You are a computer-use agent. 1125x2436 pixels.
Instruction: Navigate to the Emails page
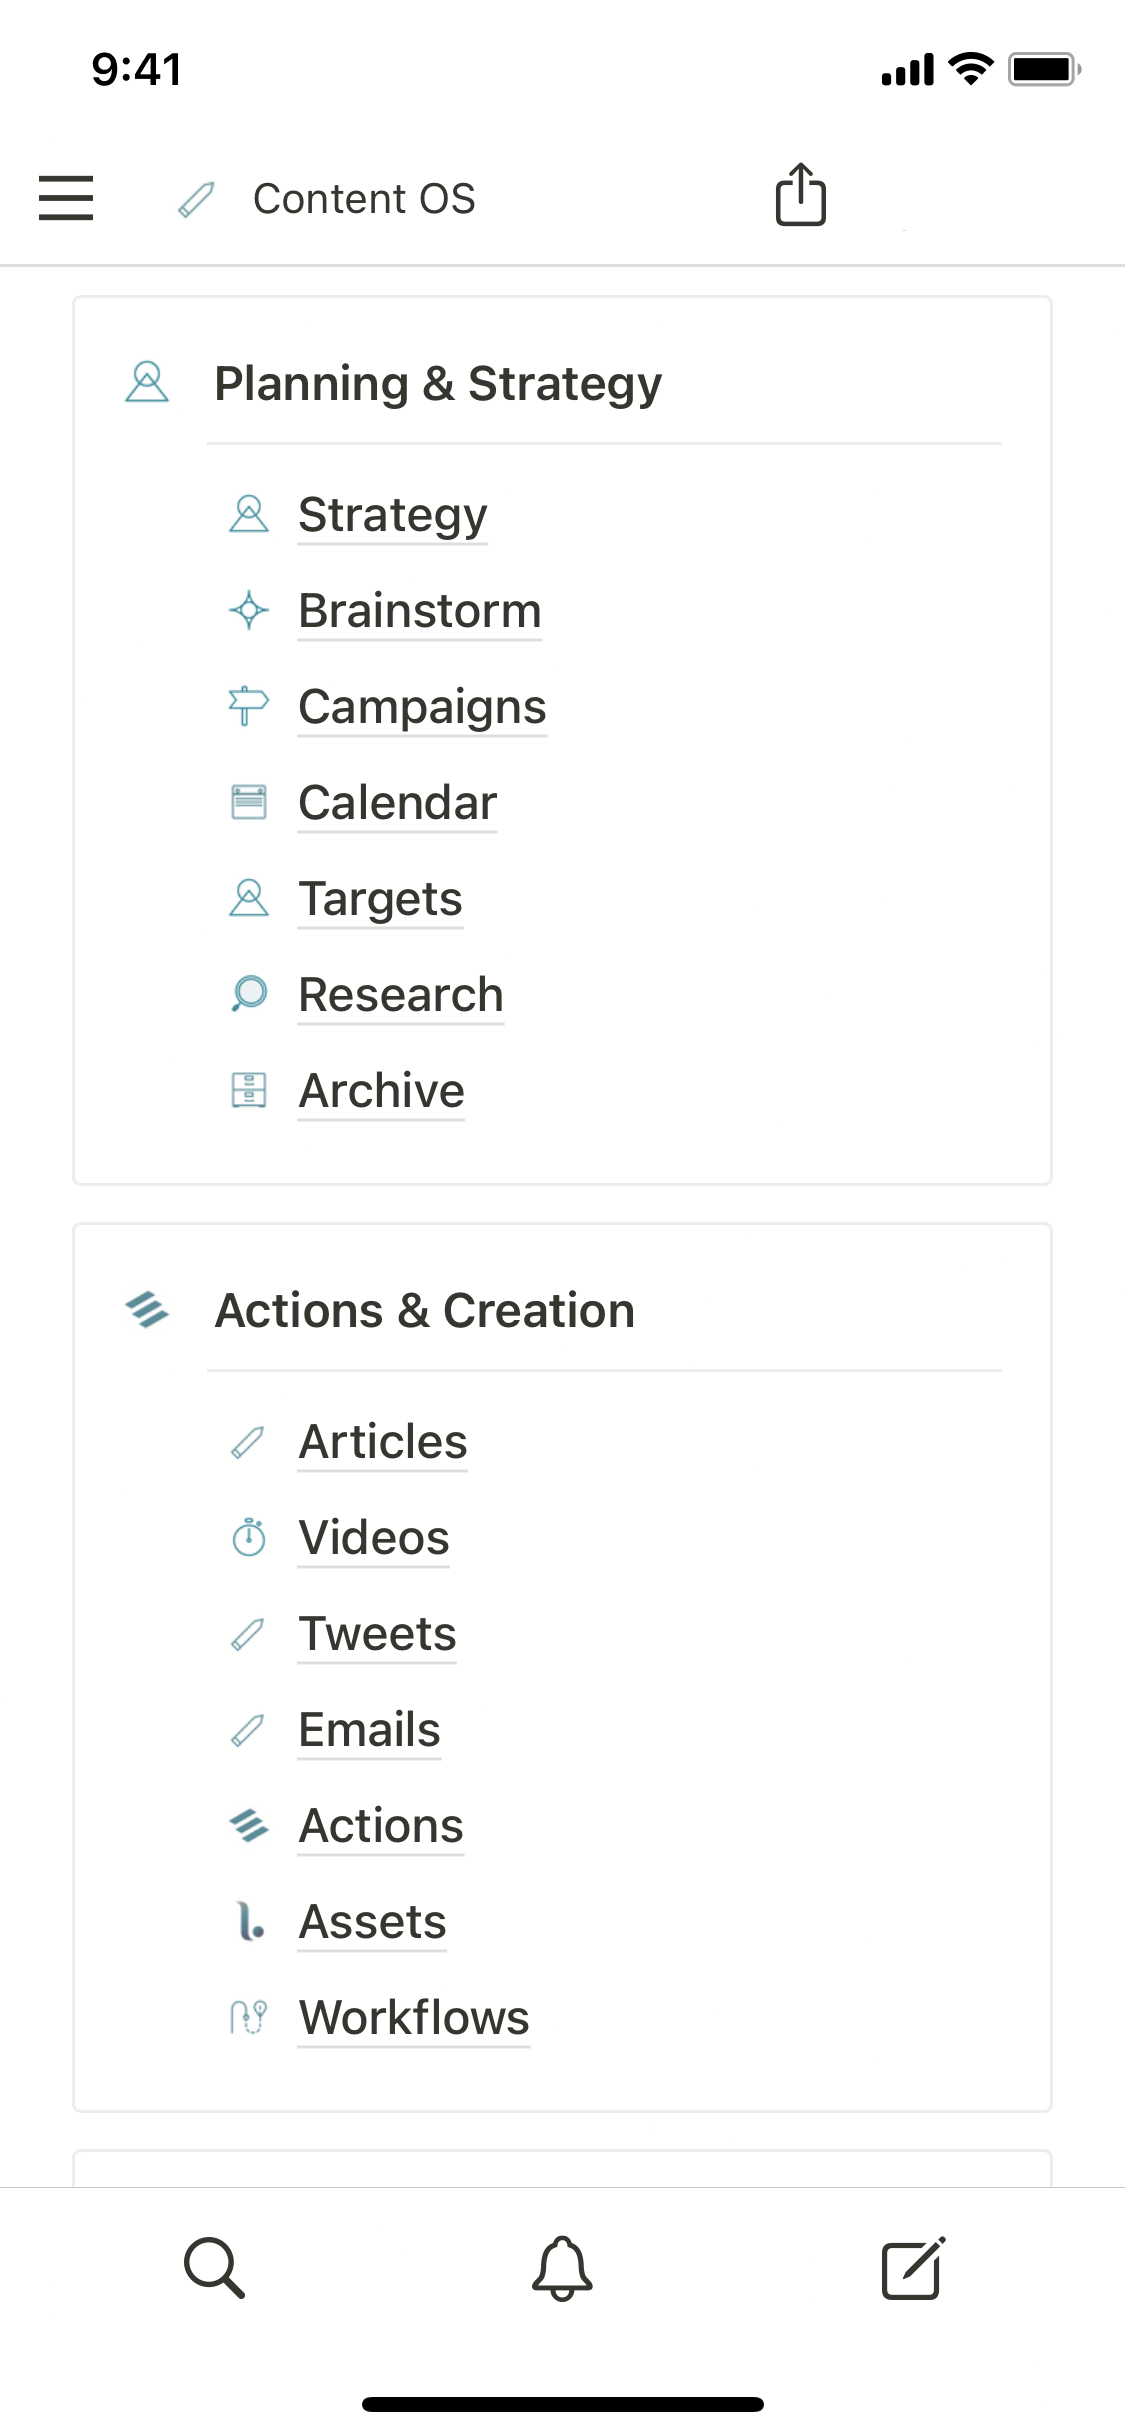click(369, 1730)
